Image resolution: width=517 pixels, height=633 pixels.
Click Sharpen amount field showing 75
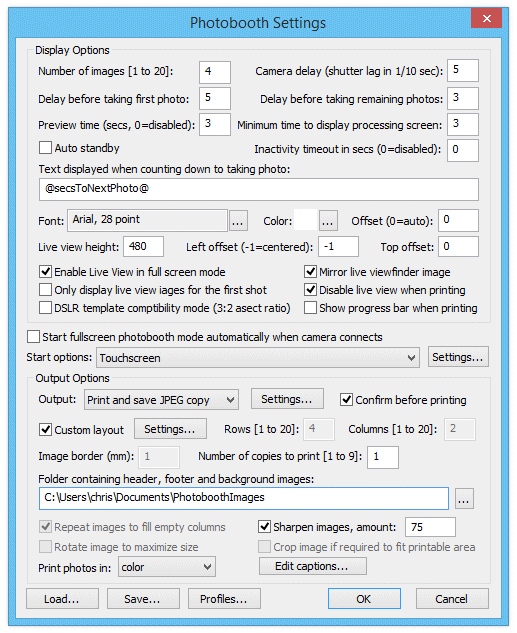[430, 527]
